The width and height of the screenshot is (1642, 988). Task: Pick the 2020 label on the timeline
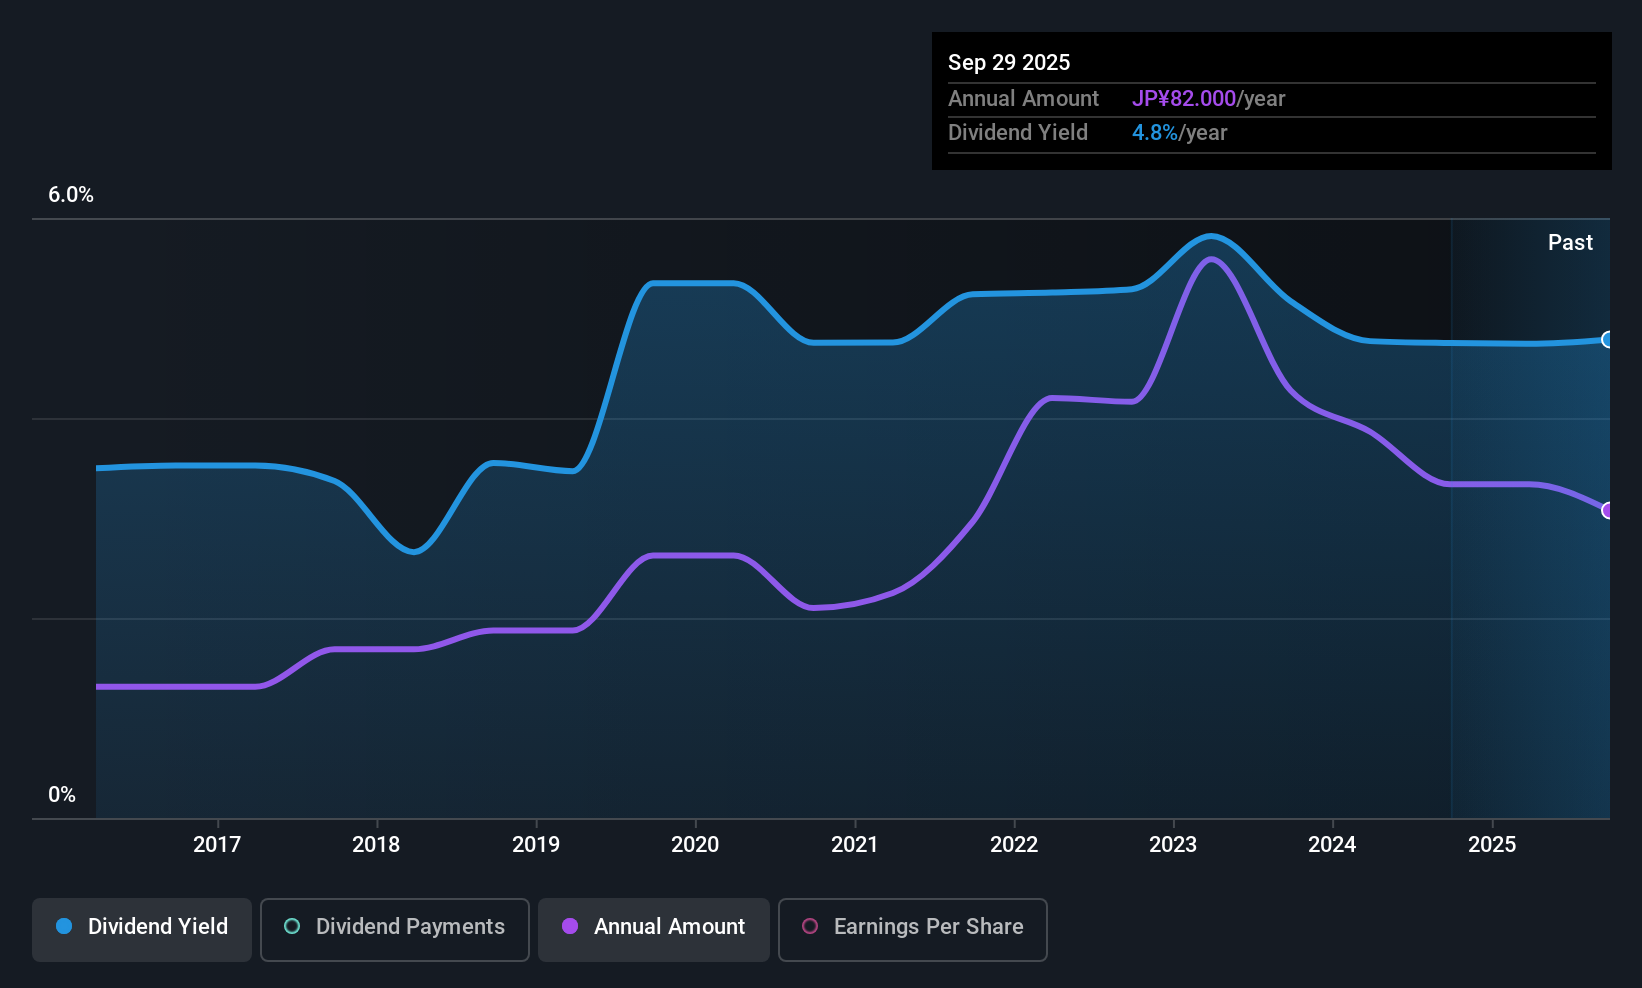(x=695, y=845)
